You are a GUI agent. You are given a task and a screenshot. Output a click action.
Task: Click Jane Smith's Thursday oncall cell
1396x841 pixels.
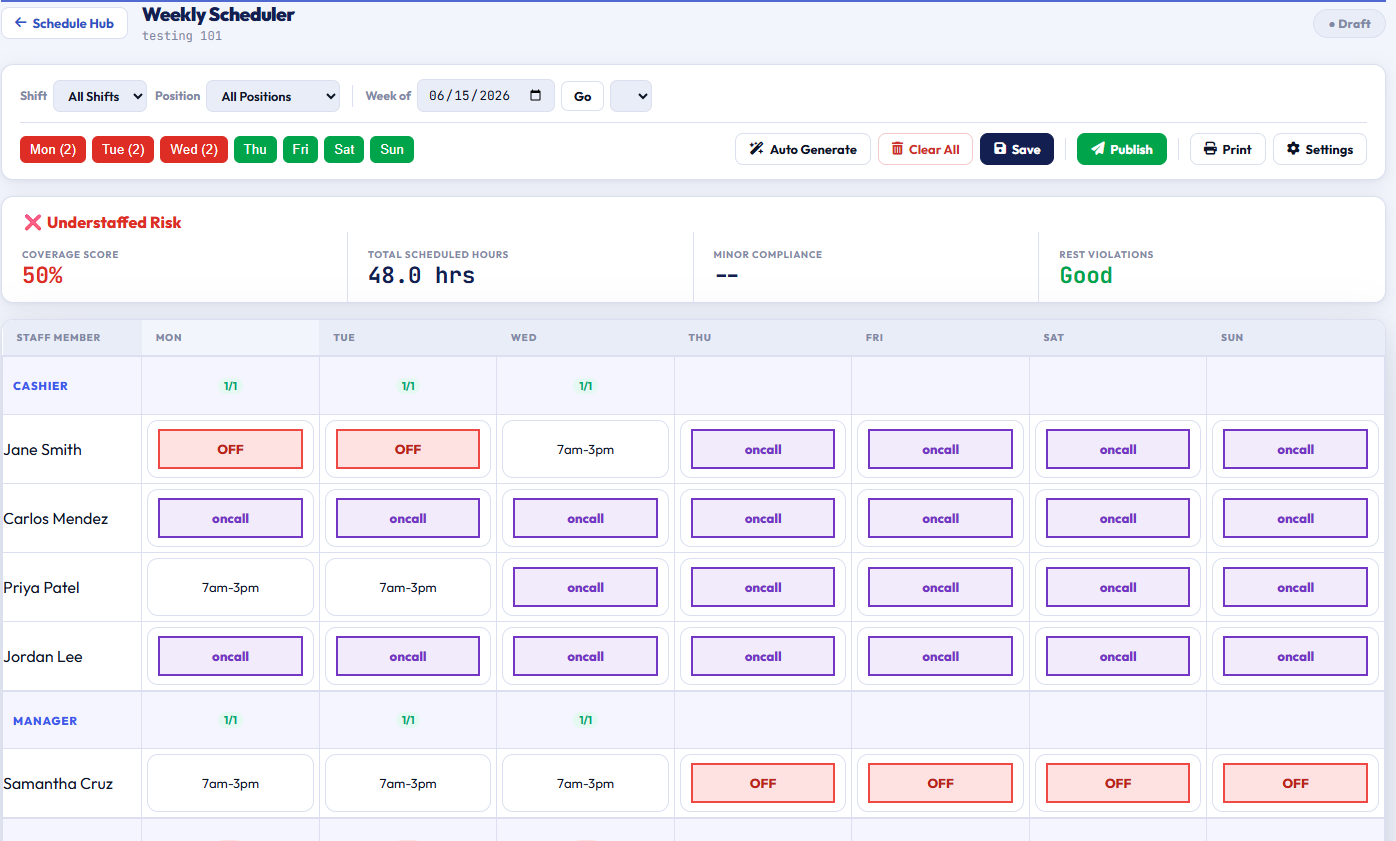coord(763,449)
